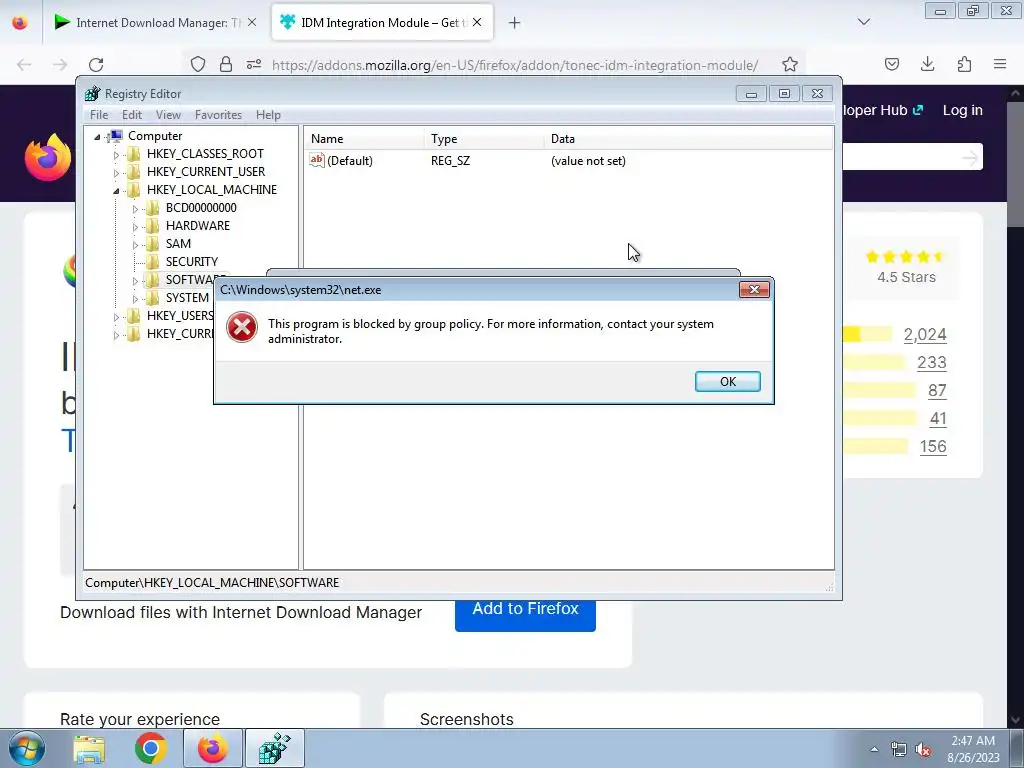1024x768 pixels.
Task: Select the SECURITY key
Action: [x=192, y=261]
